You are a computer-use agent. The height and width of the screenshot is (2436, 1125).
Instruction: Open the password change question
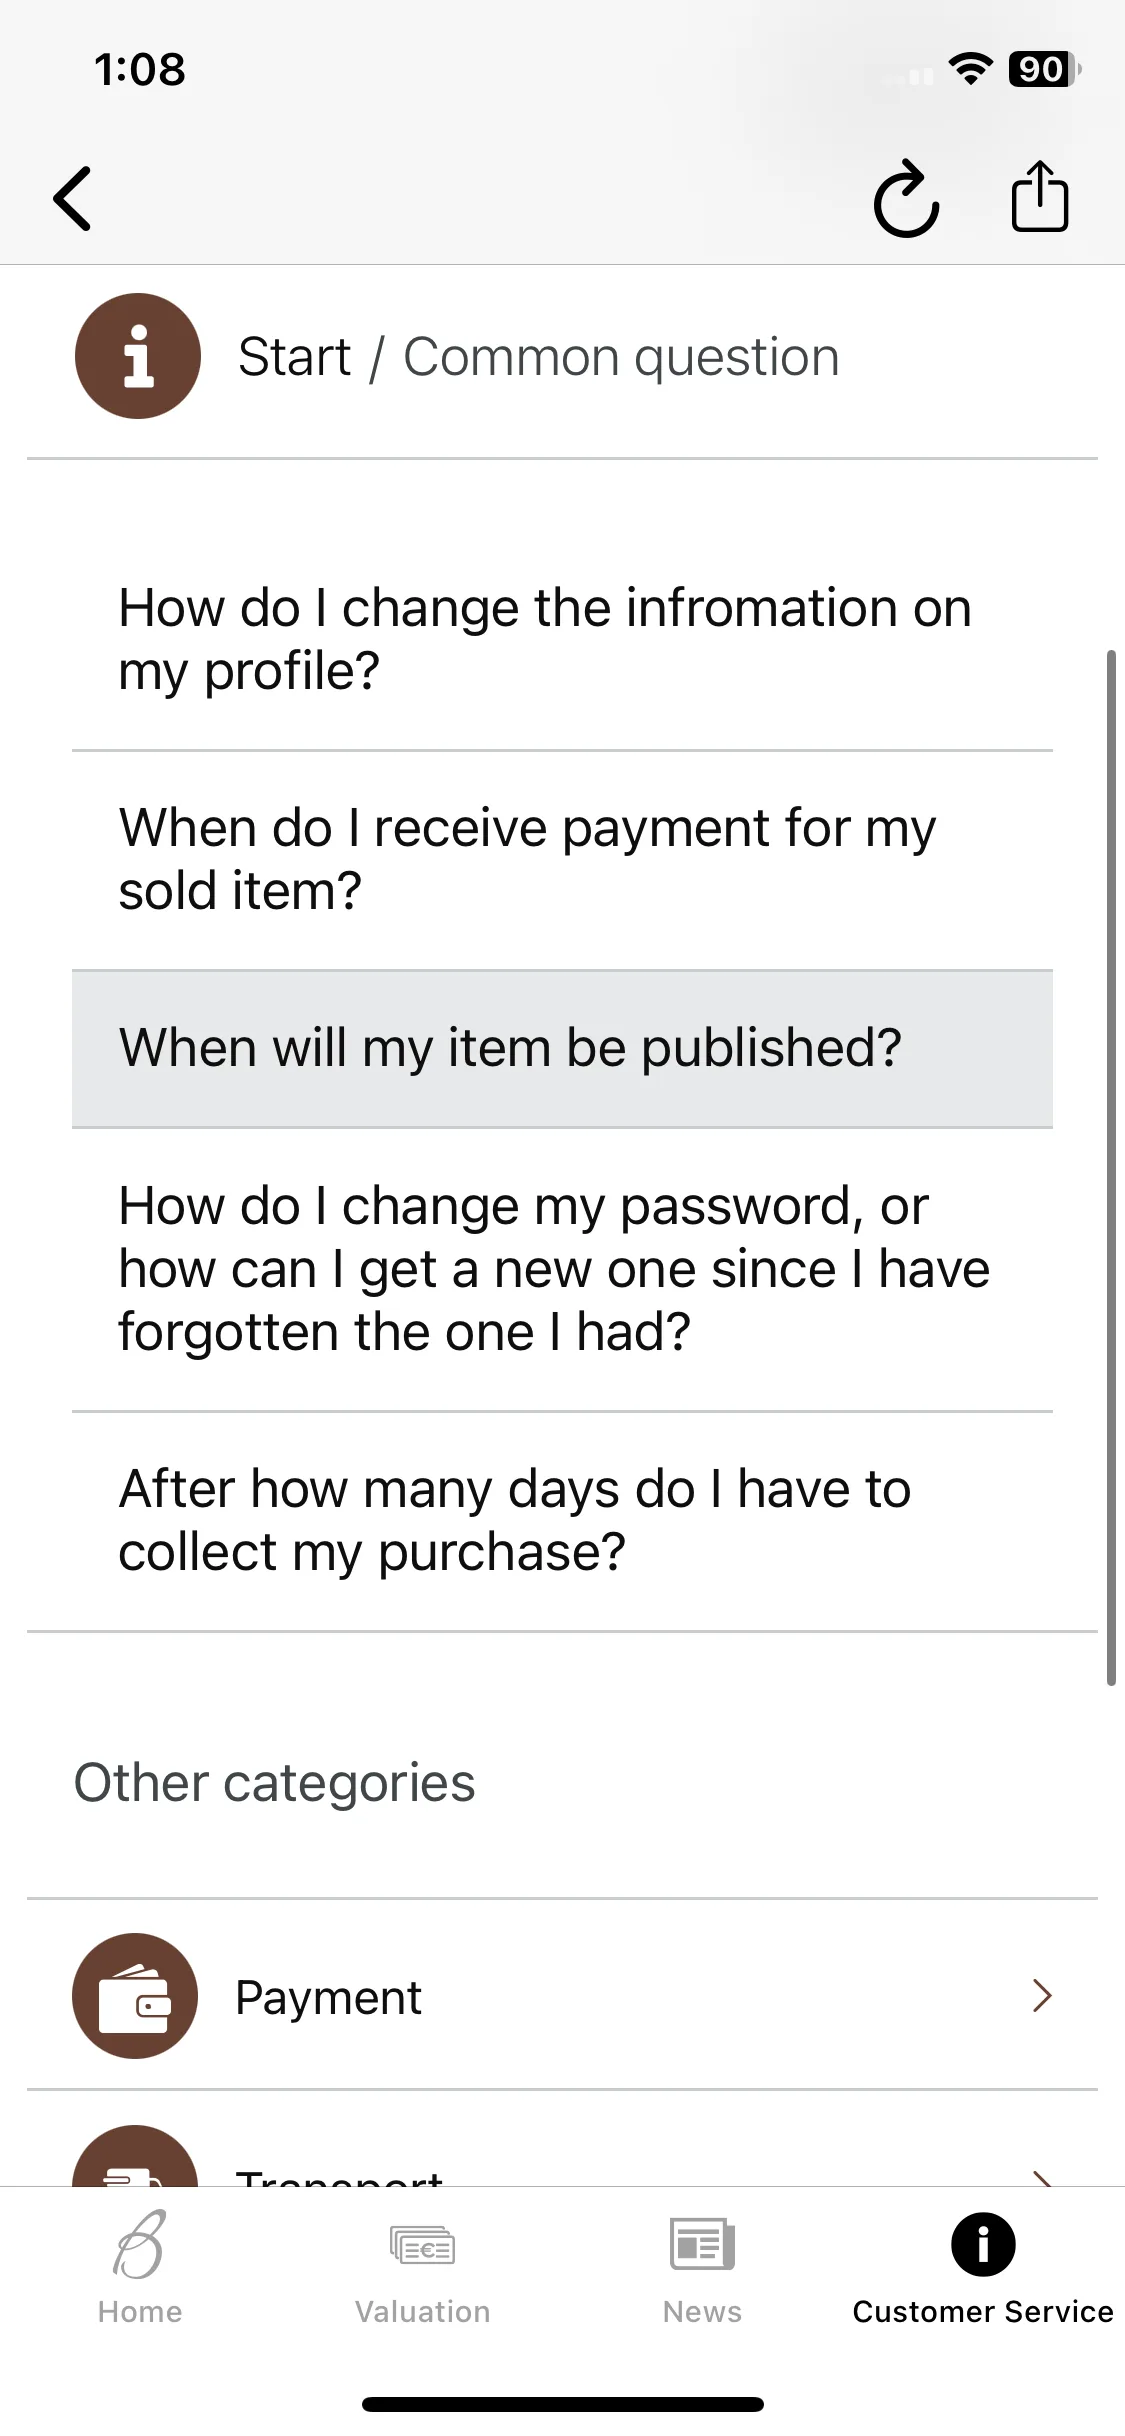coord(562,1270)
